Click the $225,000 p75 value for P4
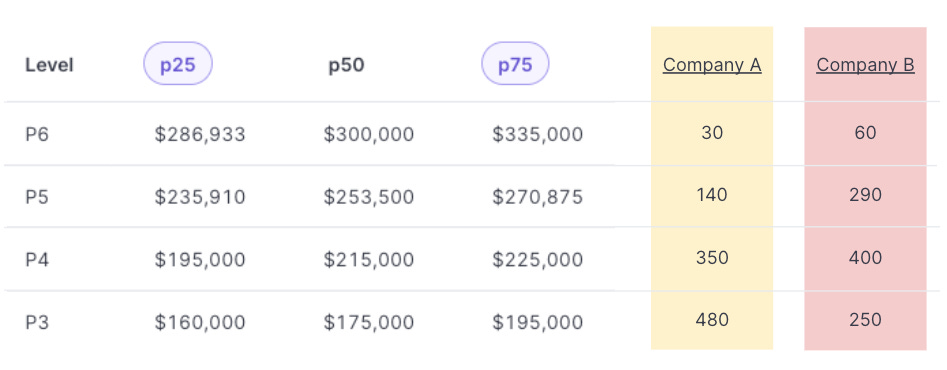The image size is (947, 370). coord(538,260)
